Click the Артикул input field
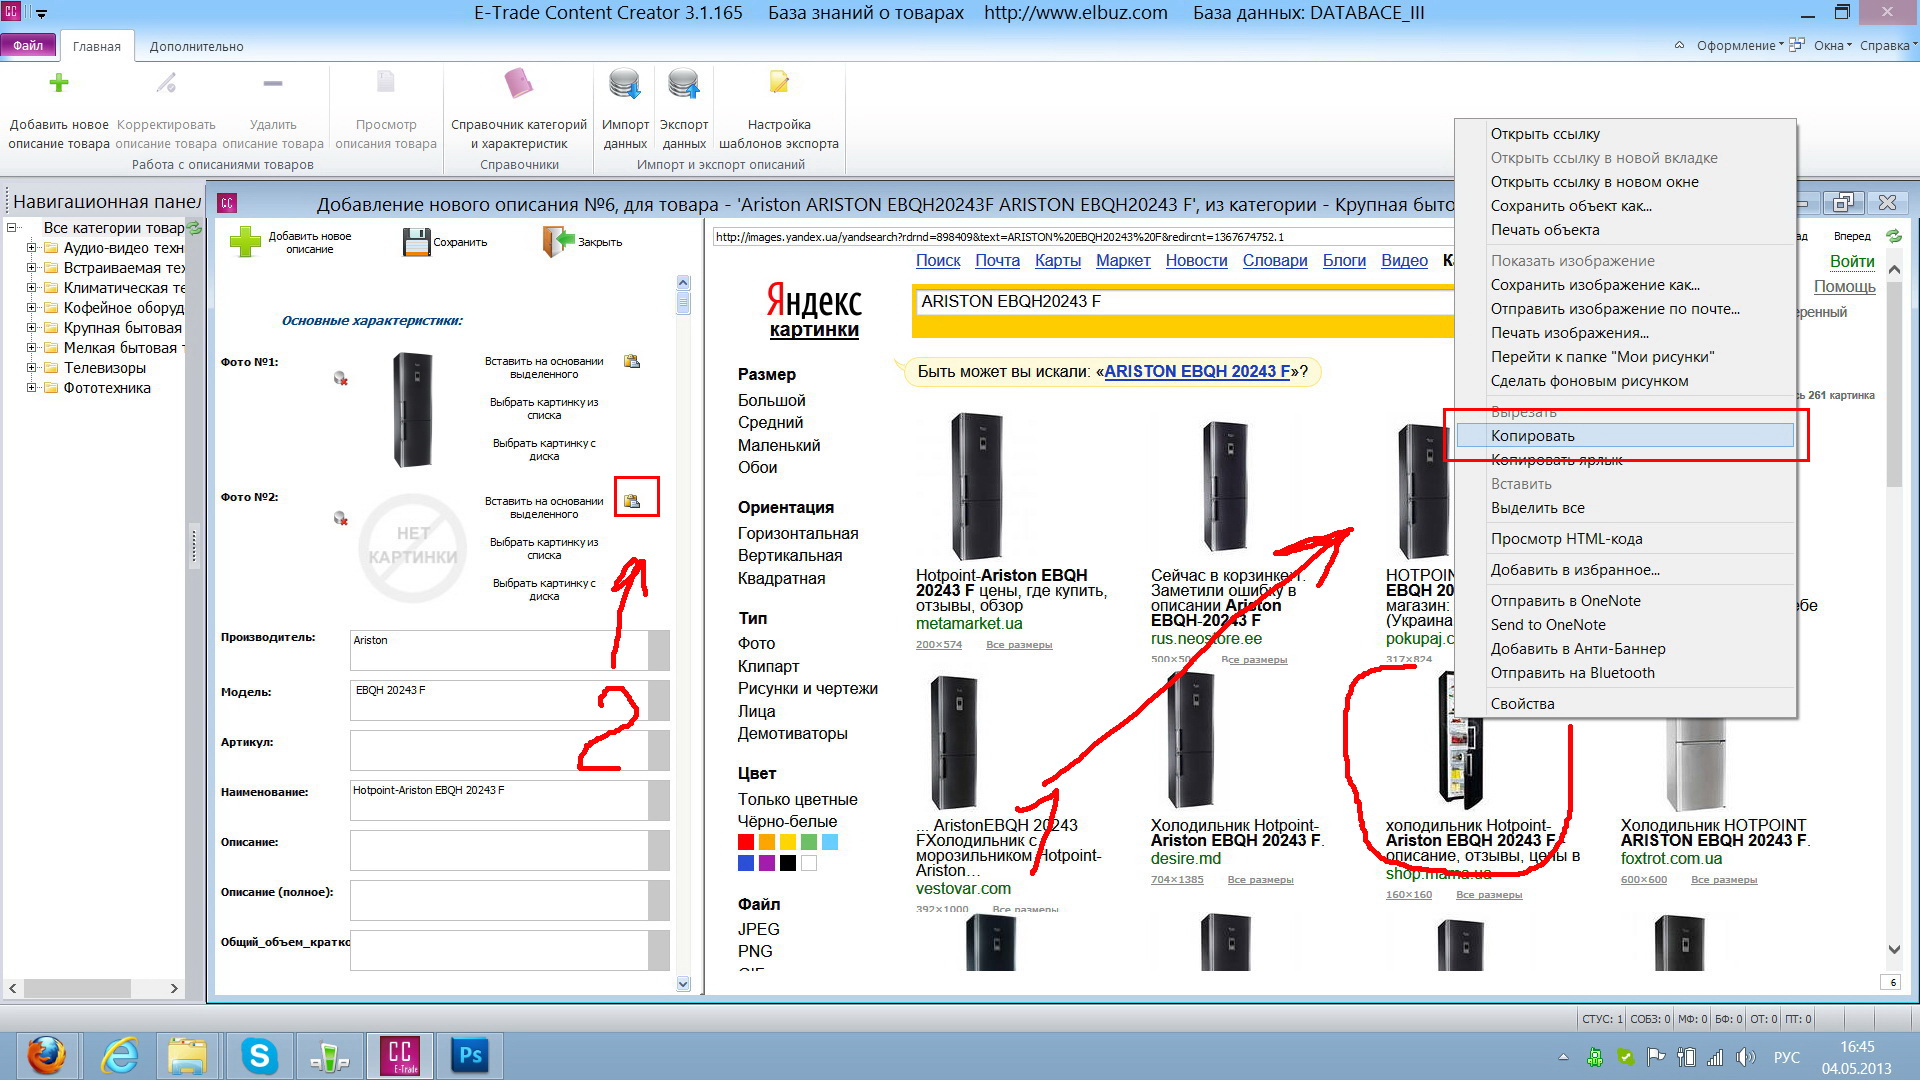Image resolution: width=1920 pixels, height=1080 pixels. pos(499,750)
